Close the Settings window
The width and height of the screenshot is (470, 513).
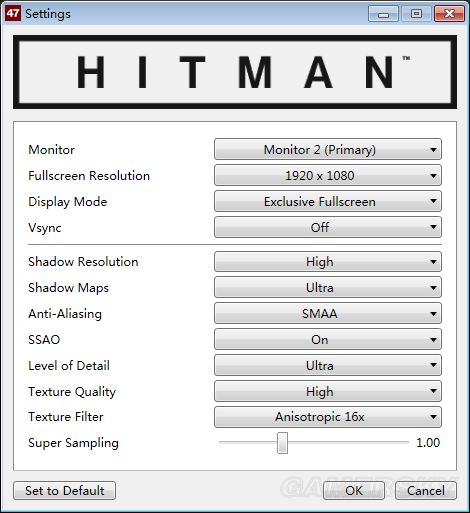[449, 14]
